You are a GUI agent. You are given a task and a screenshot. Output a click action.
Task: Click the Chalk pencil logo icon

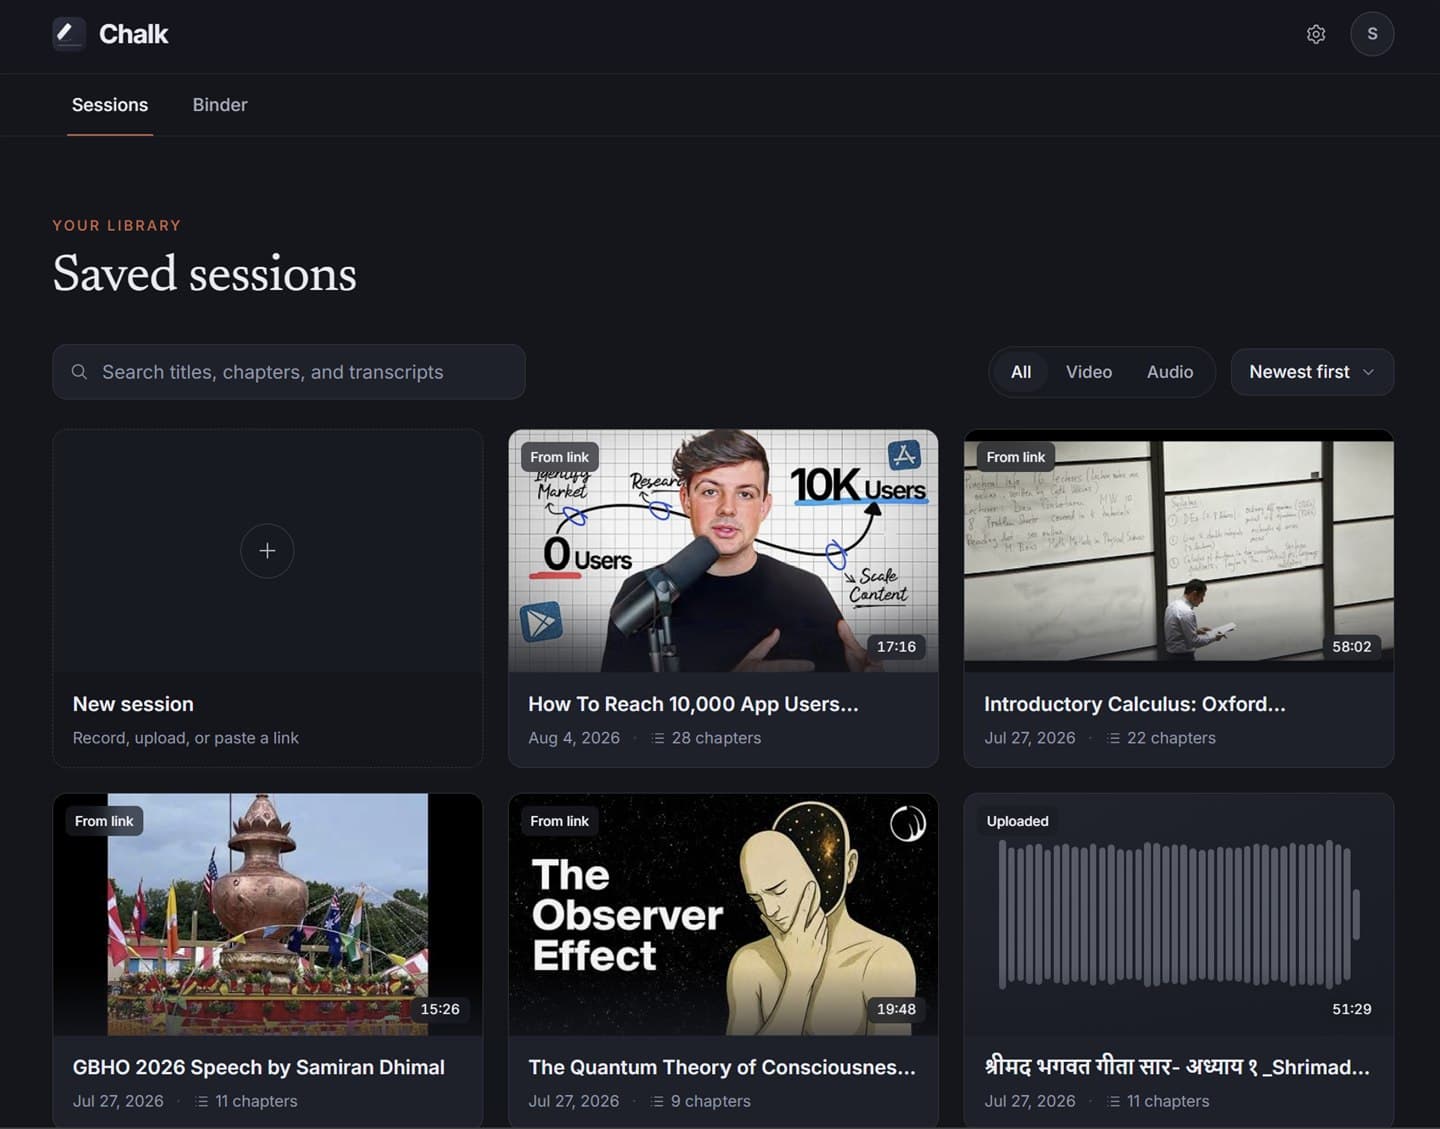[x=69, y=34]
